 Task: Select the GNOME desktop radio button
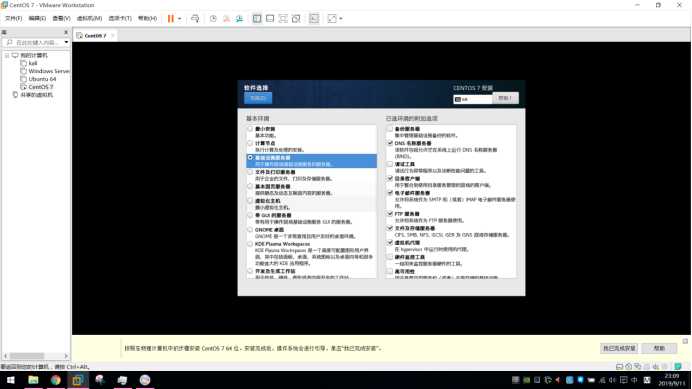250,230
